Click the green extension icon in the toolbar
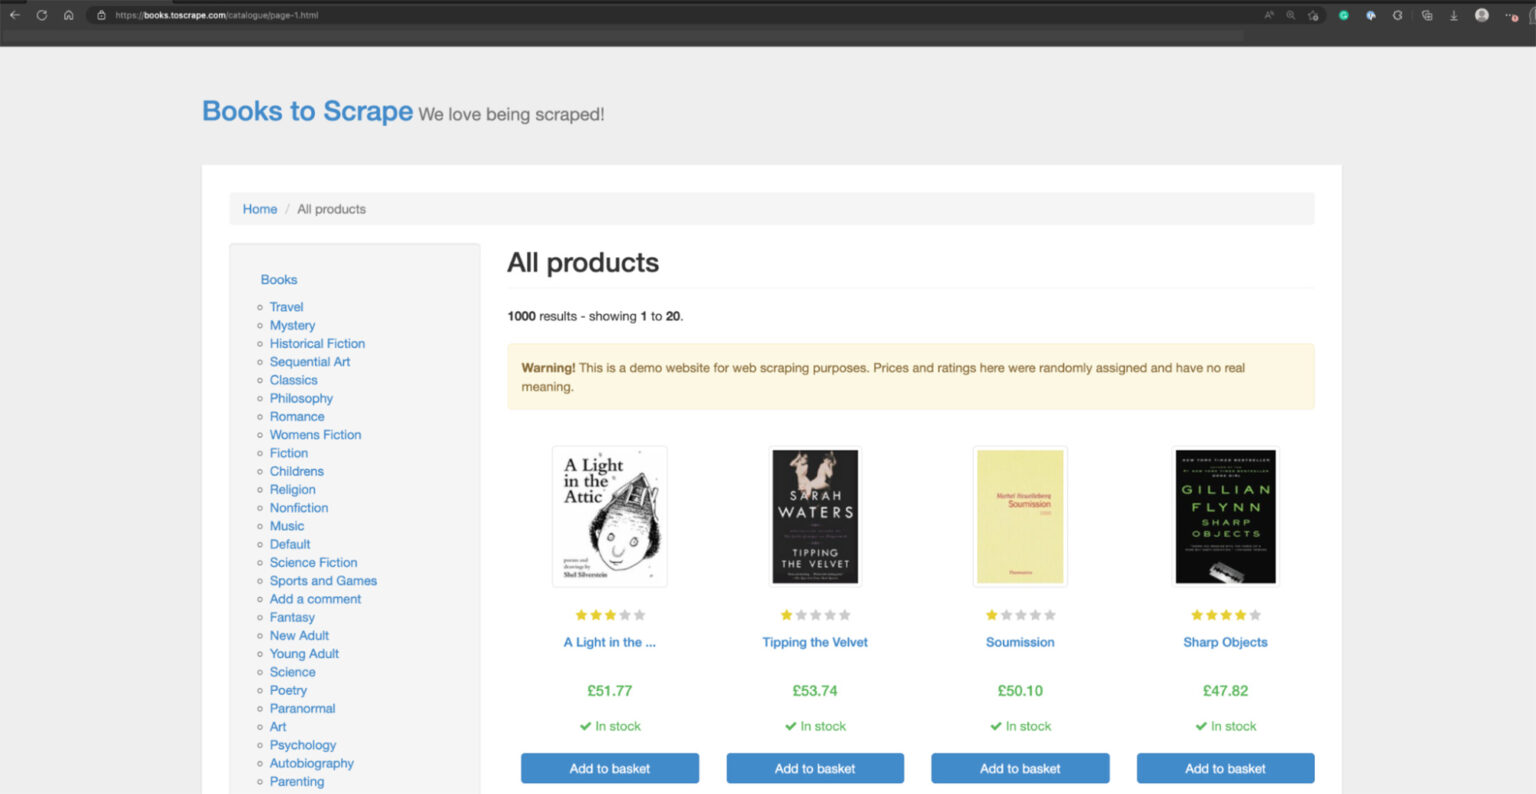The image size is (1536, 794). point(1344,15)
